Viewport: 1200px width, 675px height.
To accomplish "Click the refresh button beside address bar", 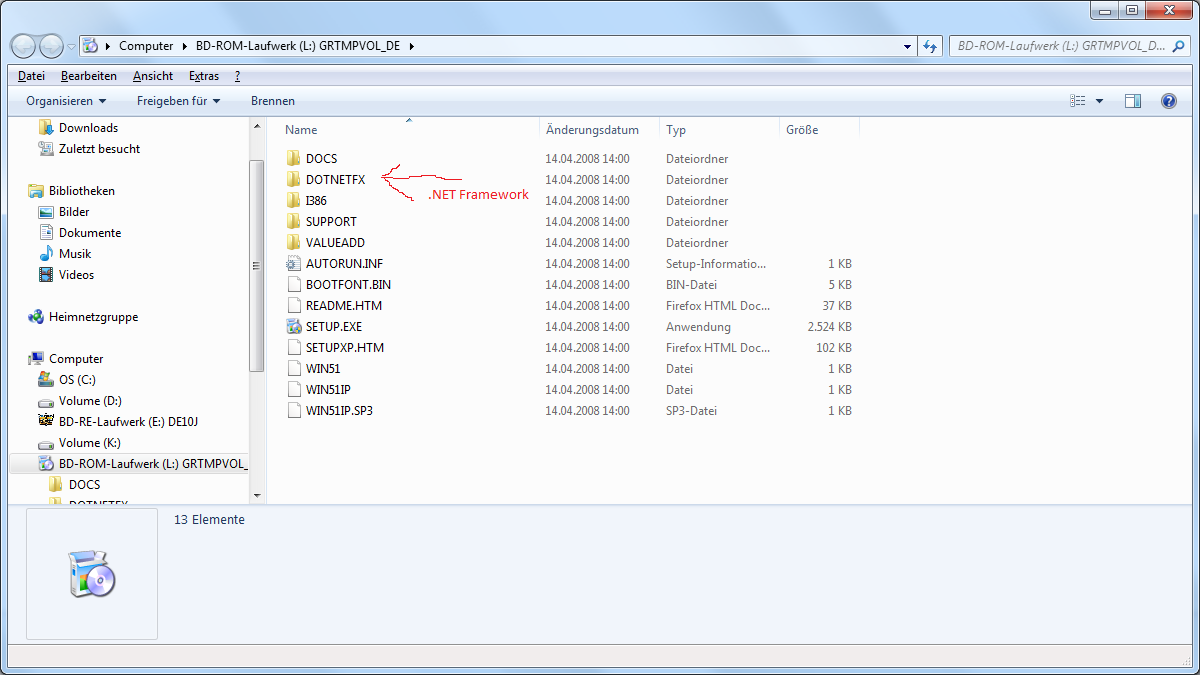I will click(931, 46).
